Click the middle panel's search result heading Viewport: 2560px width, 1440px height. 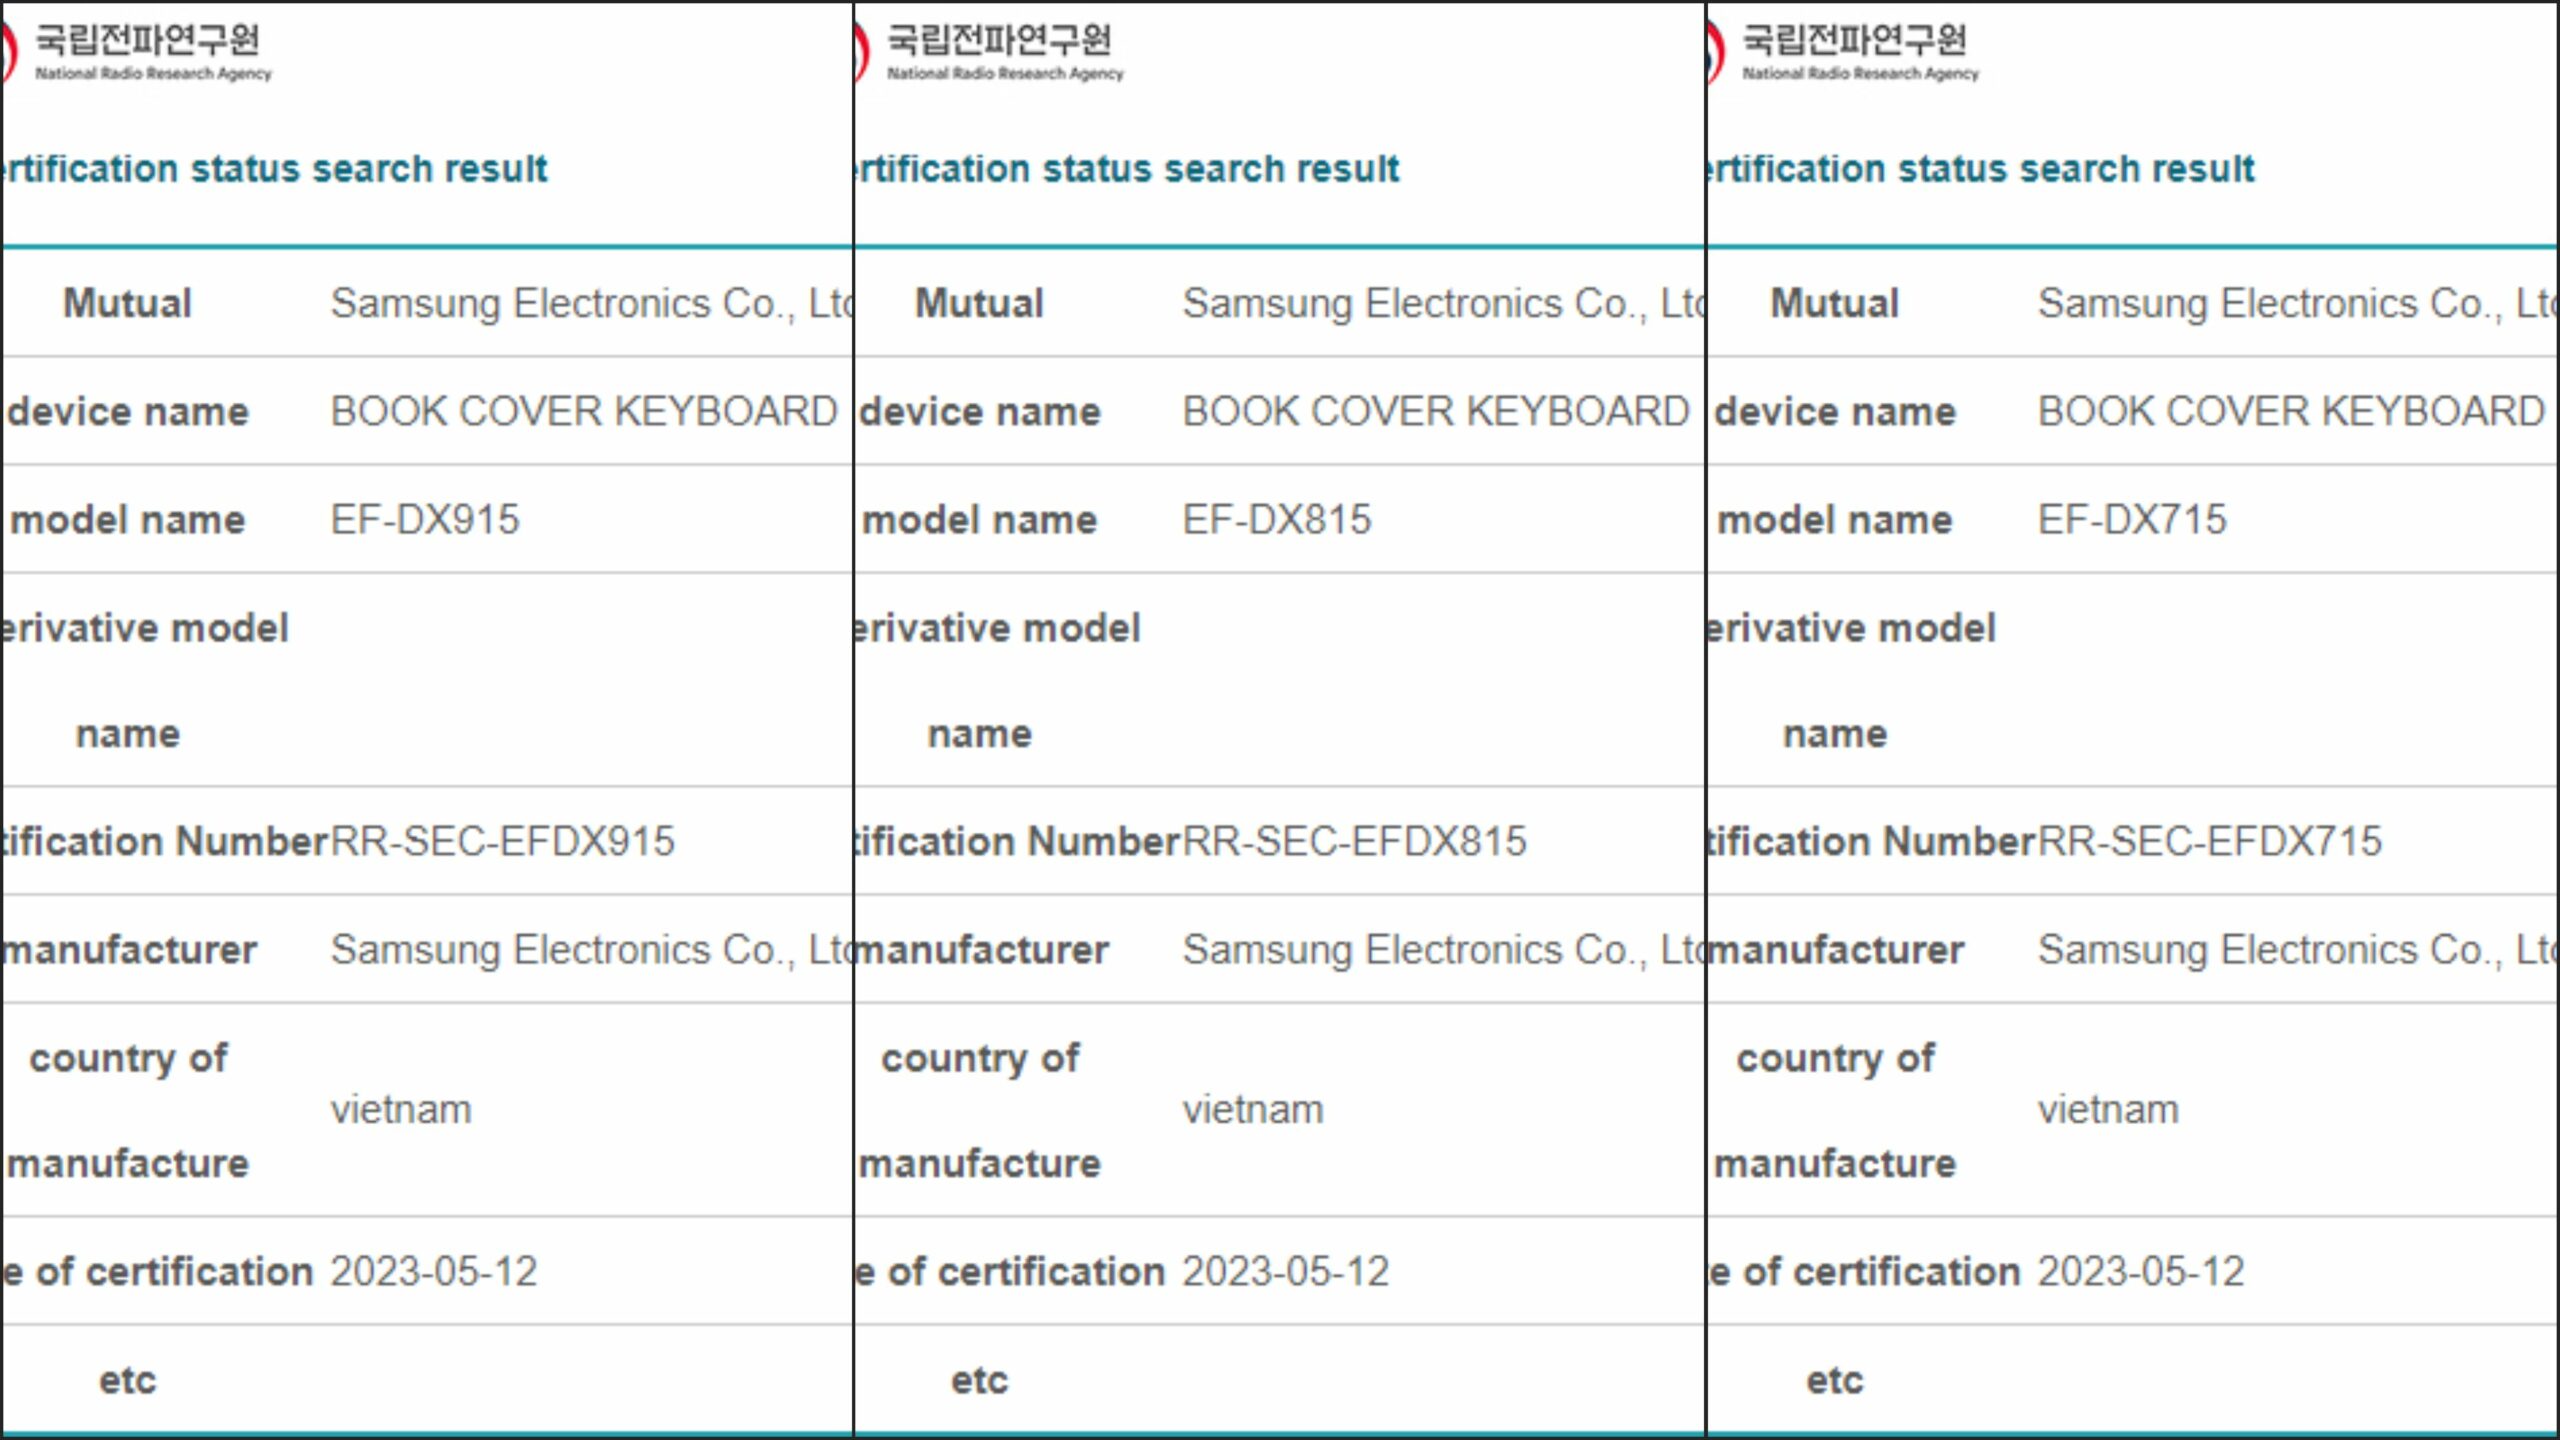[1127, 169]
